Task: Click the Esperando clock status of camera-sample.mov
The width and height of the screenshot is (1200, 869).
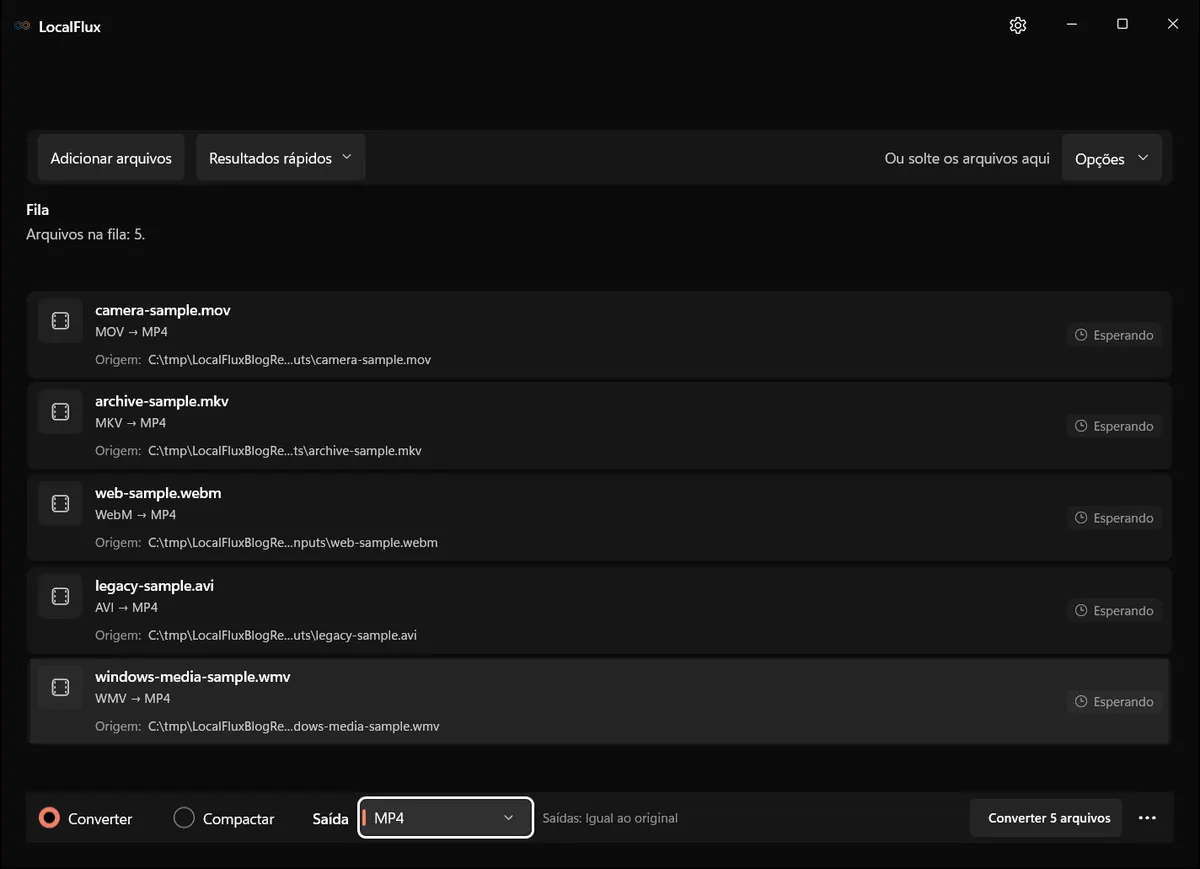Action: [x=1114, y=335]
